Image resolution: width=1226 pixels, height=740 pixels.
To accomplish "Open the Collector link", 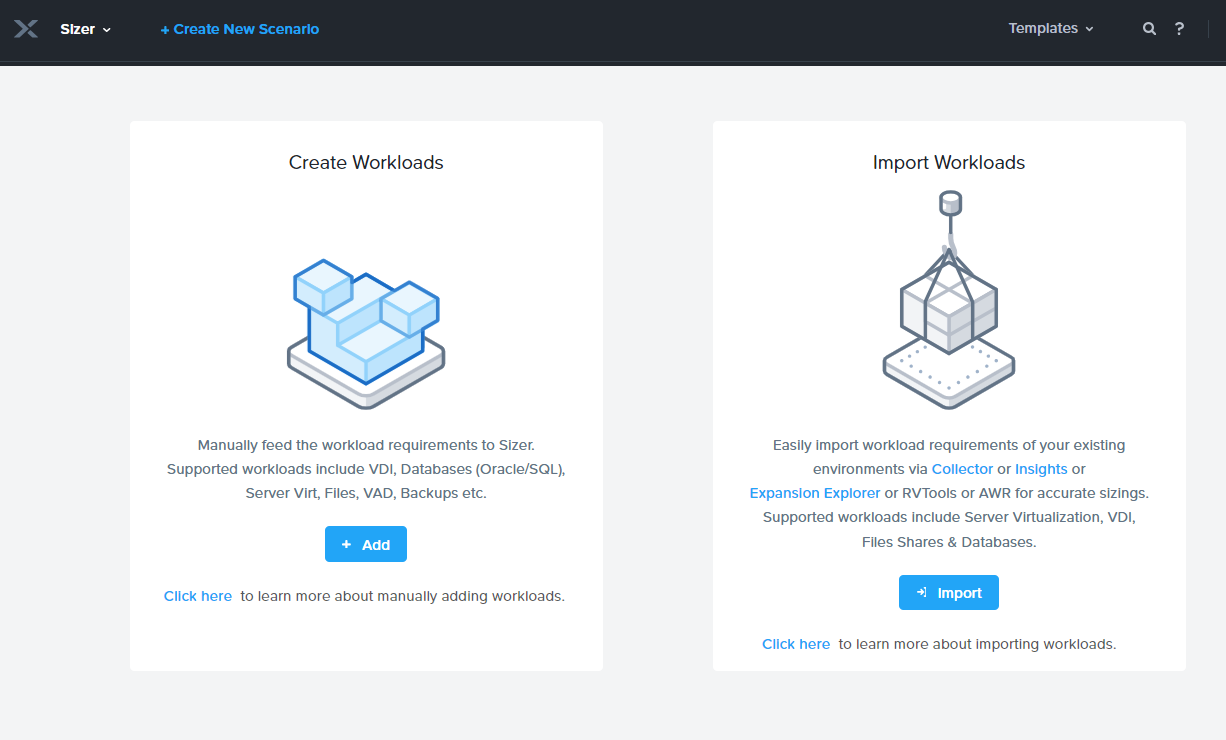I will pos(962,468).
